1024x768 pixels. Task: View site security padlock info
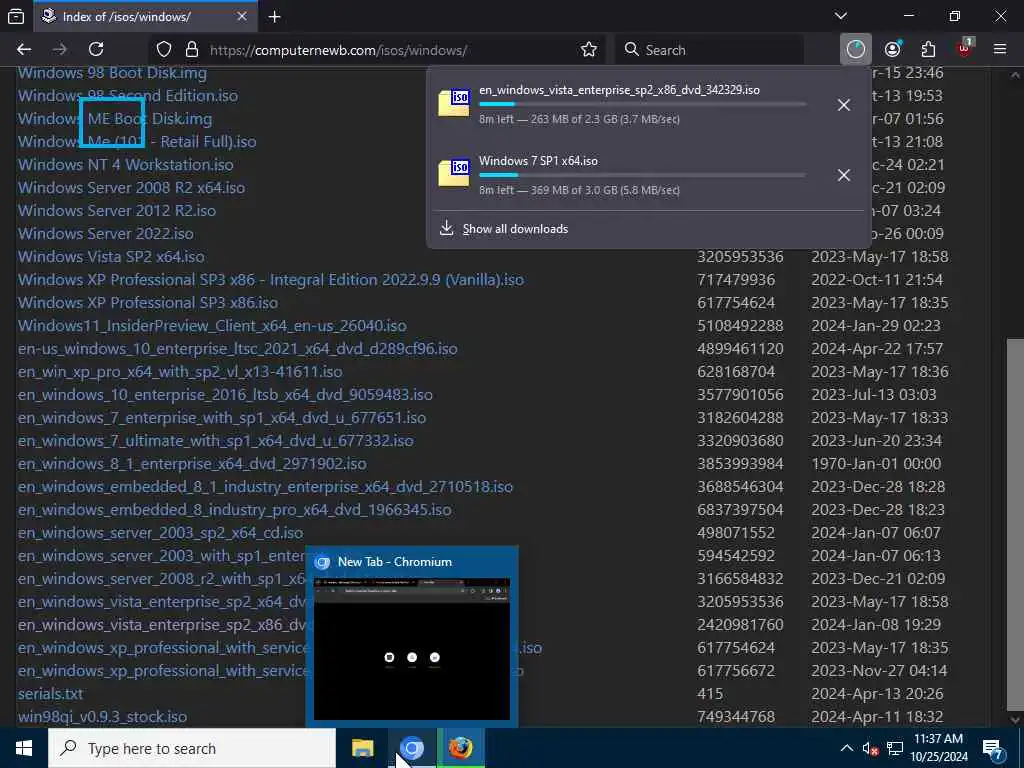191,50
